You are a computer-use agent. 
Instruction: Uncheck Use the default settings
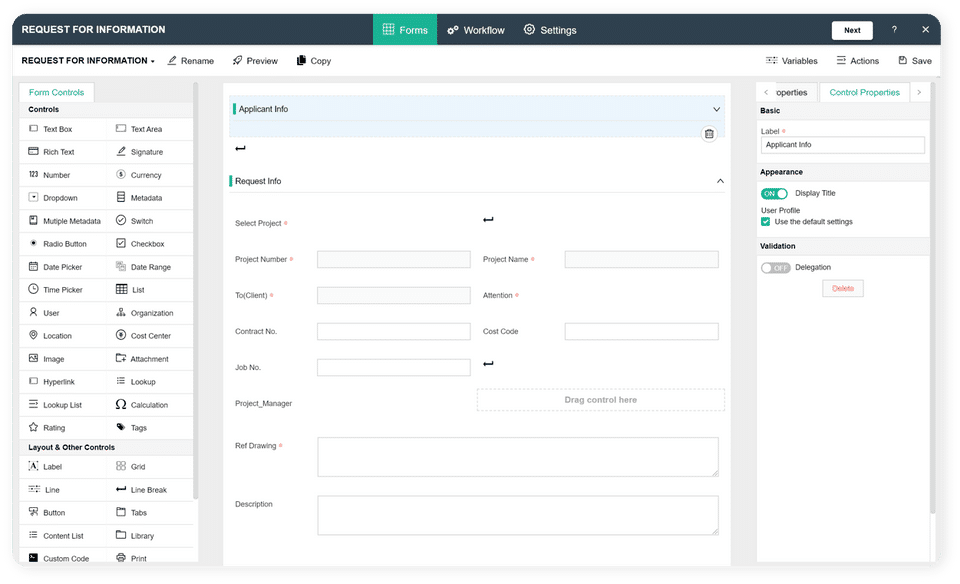tap(765, 222)
